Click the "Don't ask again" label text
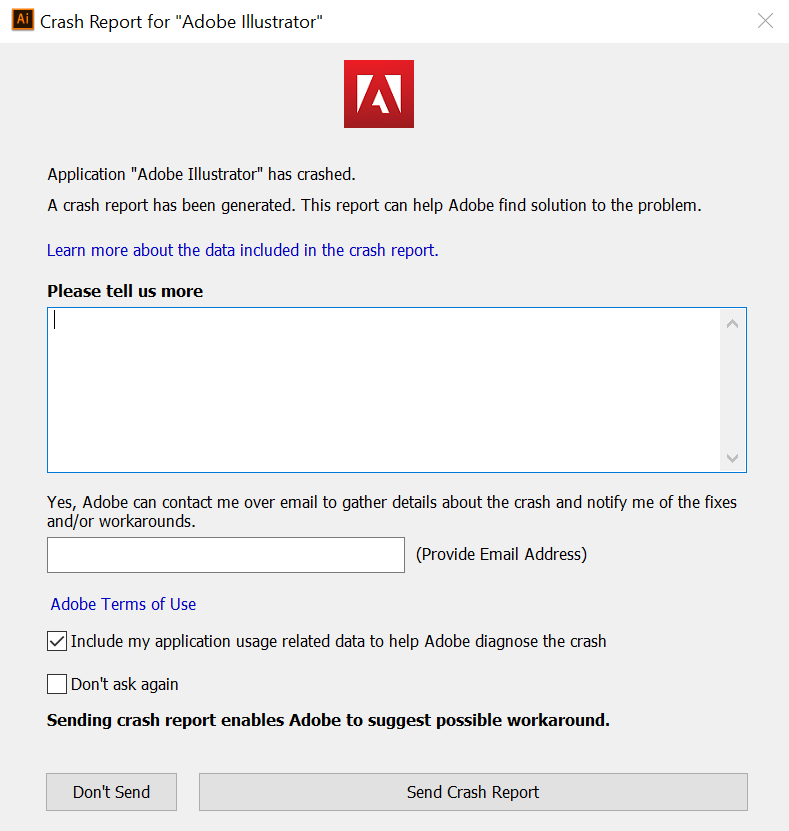The image size is (789, 831). click(125, 684)
